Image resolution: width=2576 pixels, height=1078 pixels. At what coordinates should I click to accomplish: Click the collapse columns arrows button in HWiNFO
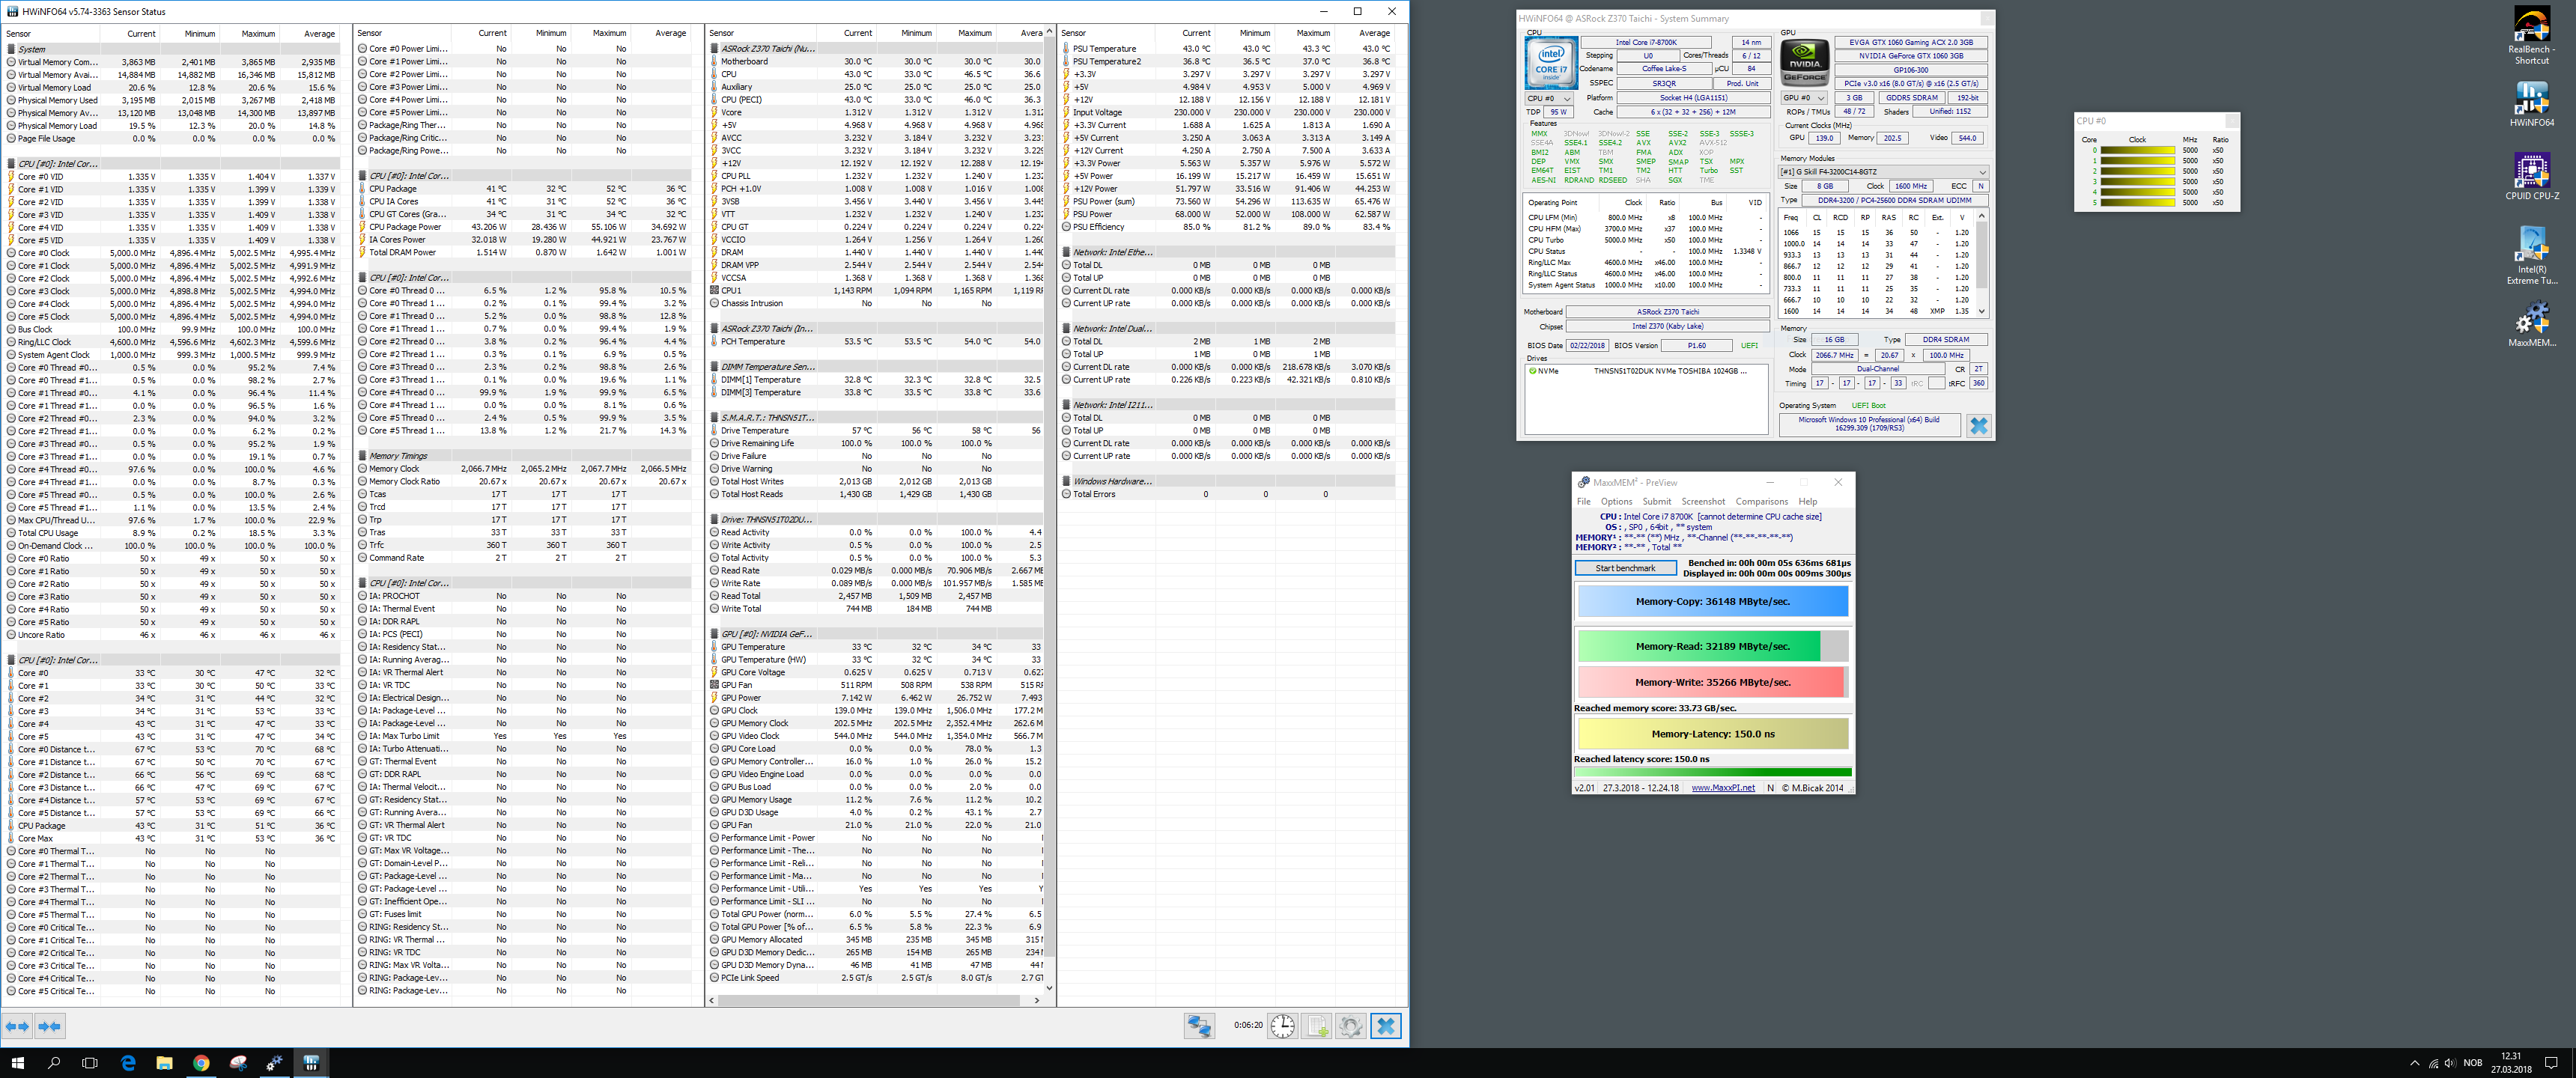pos(50,1026)
